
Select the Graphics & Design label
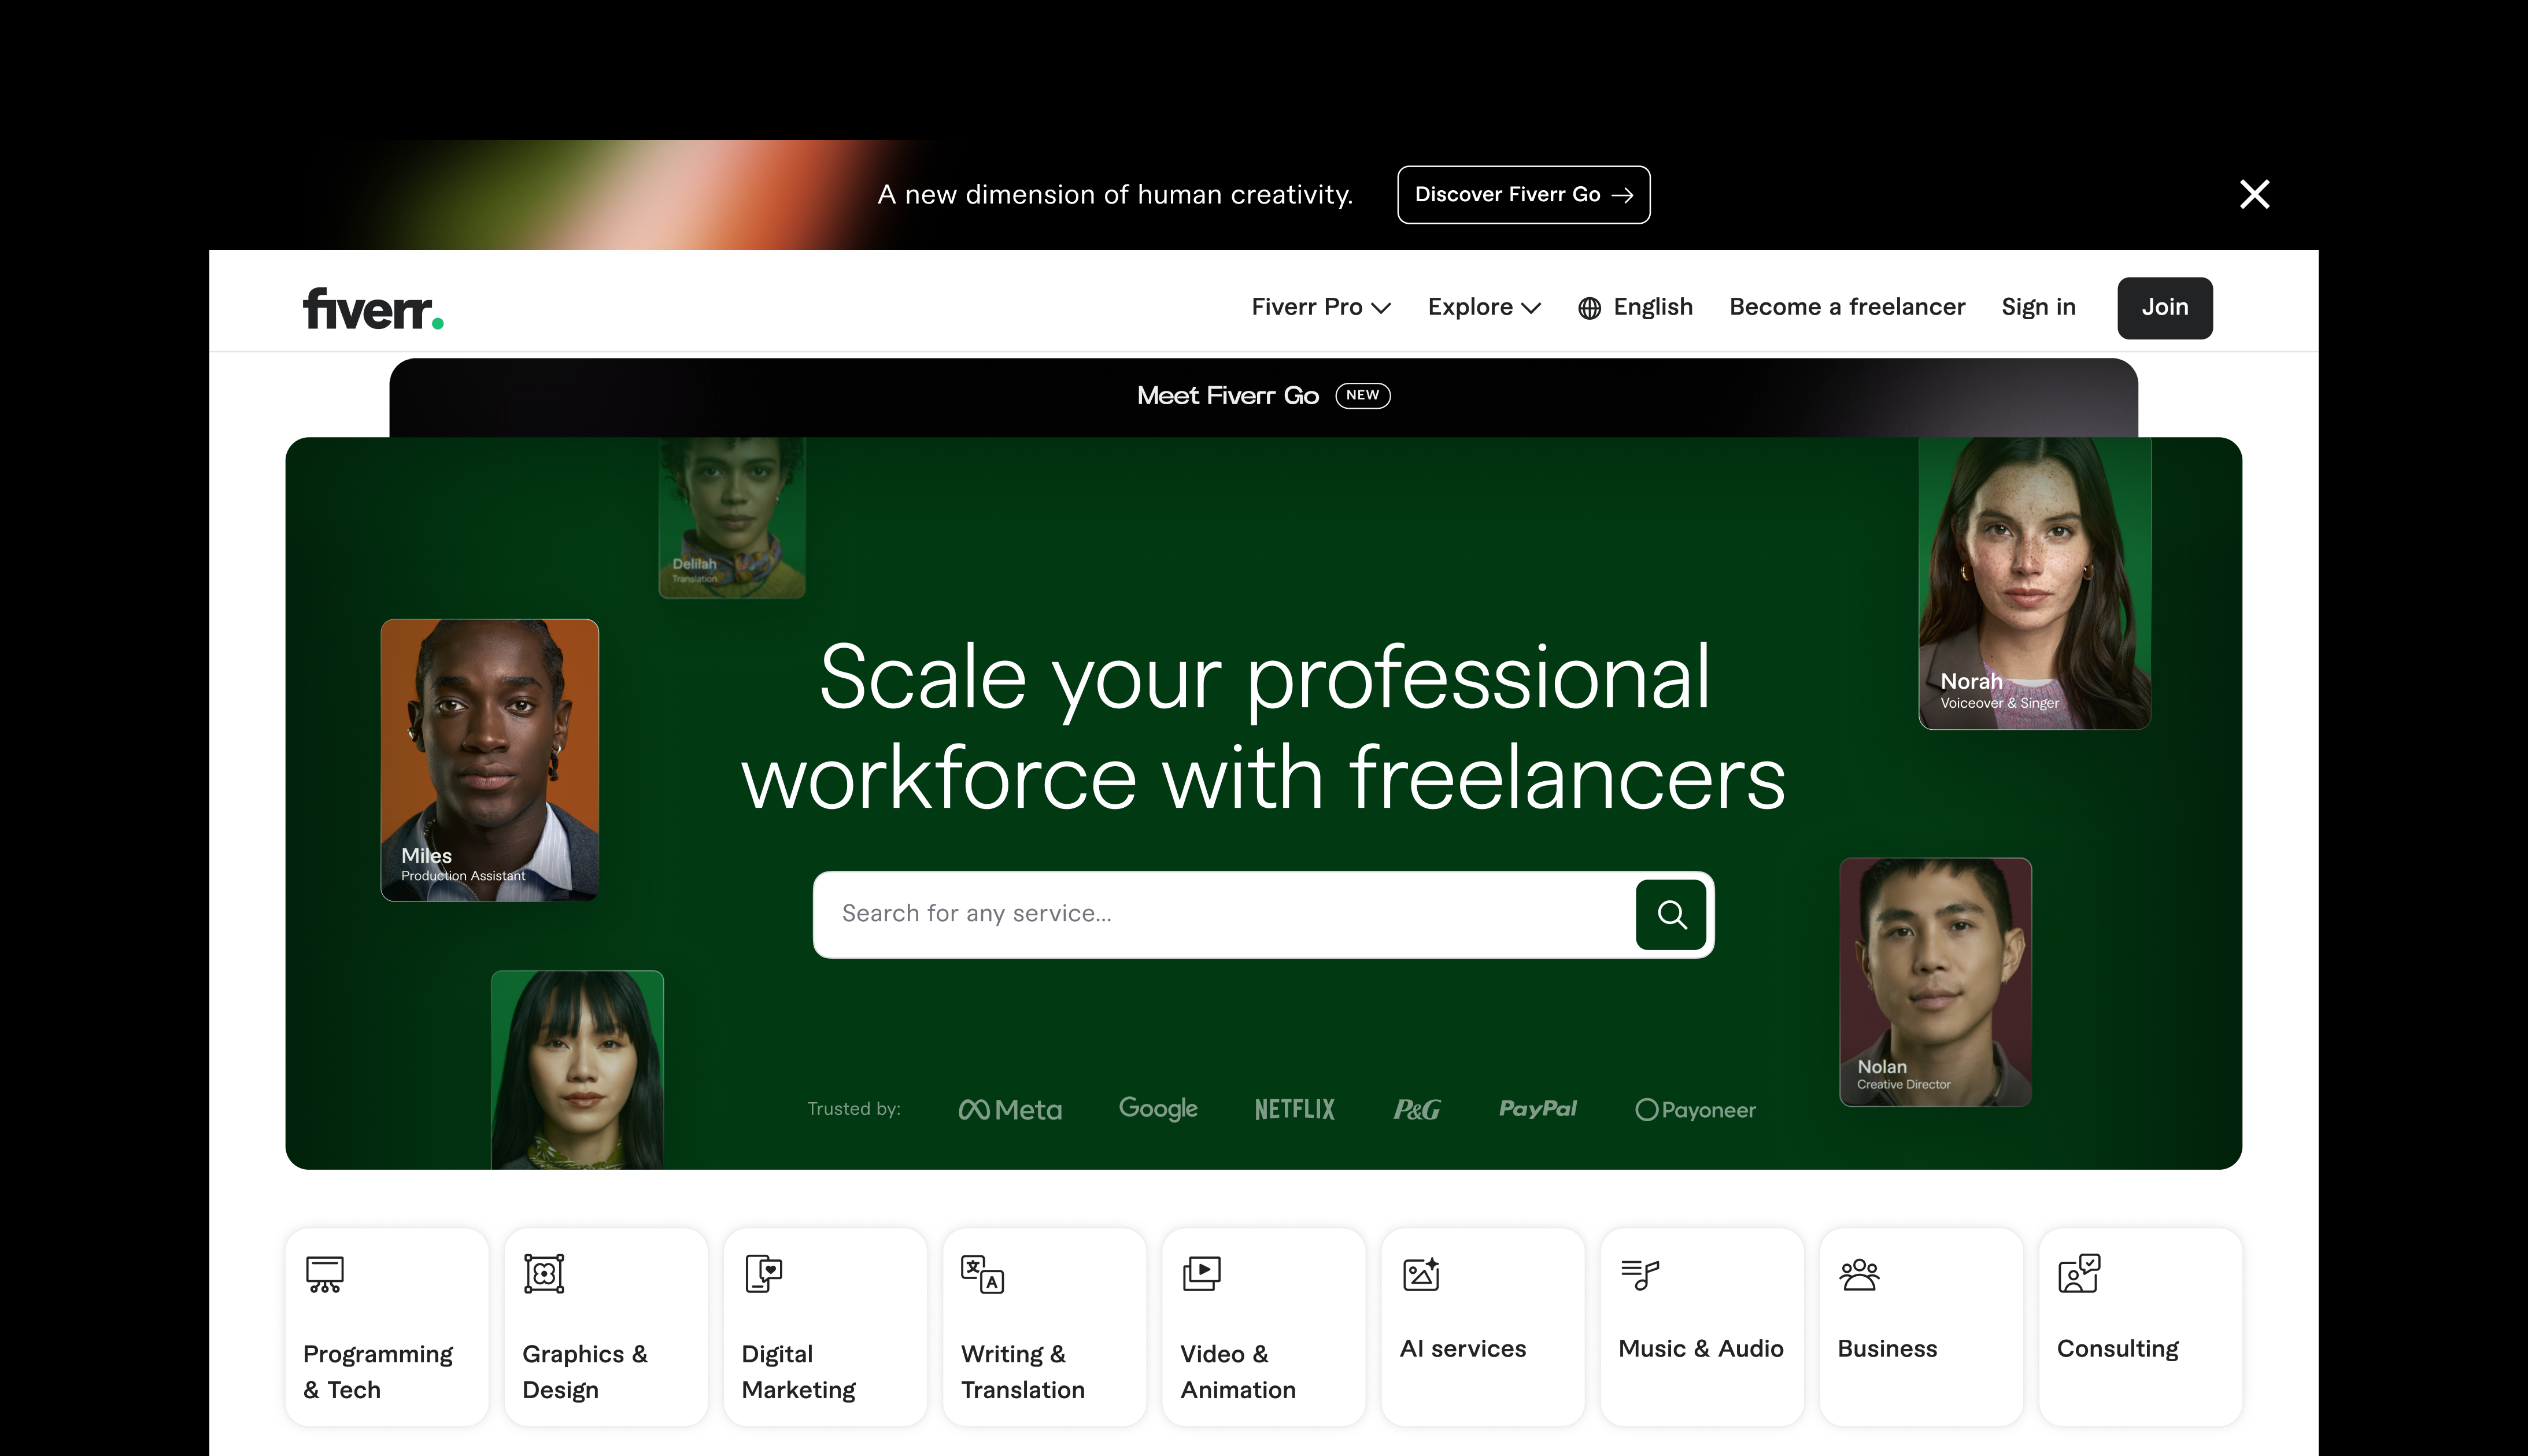[x=585, y=1372]
